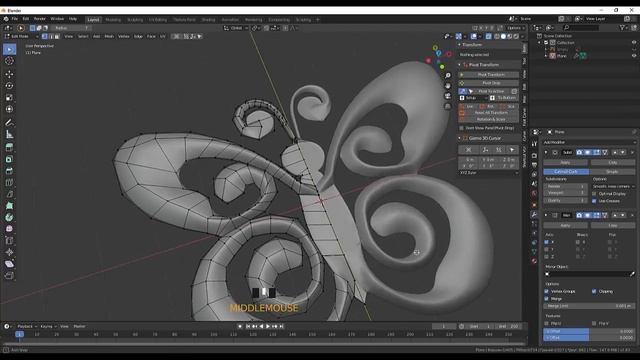640x360 pixels.
Task: Click the zoom magnifier icon in the viewport
Action: pyautogui.click(x=448, y=76)
